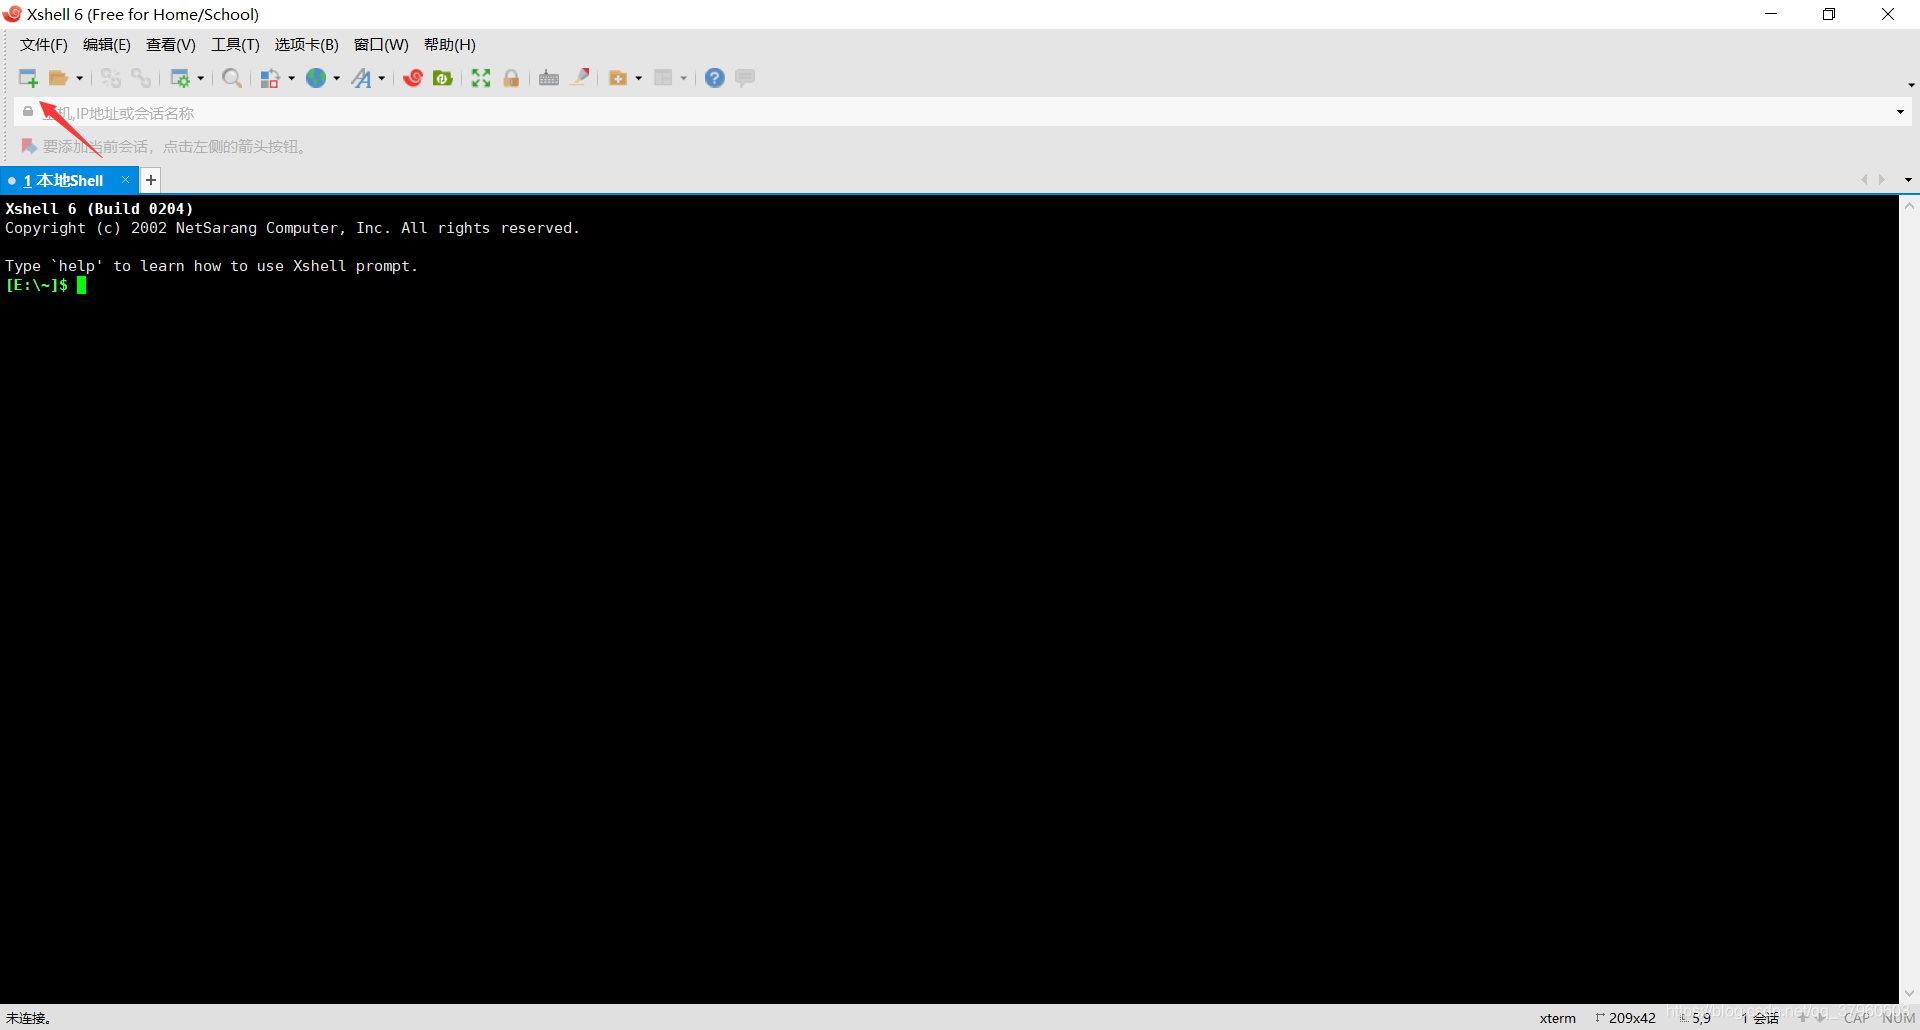Open the sessions folder icon
Image resolution: width=1920 pixels, height=1030 pixels.
59,78
